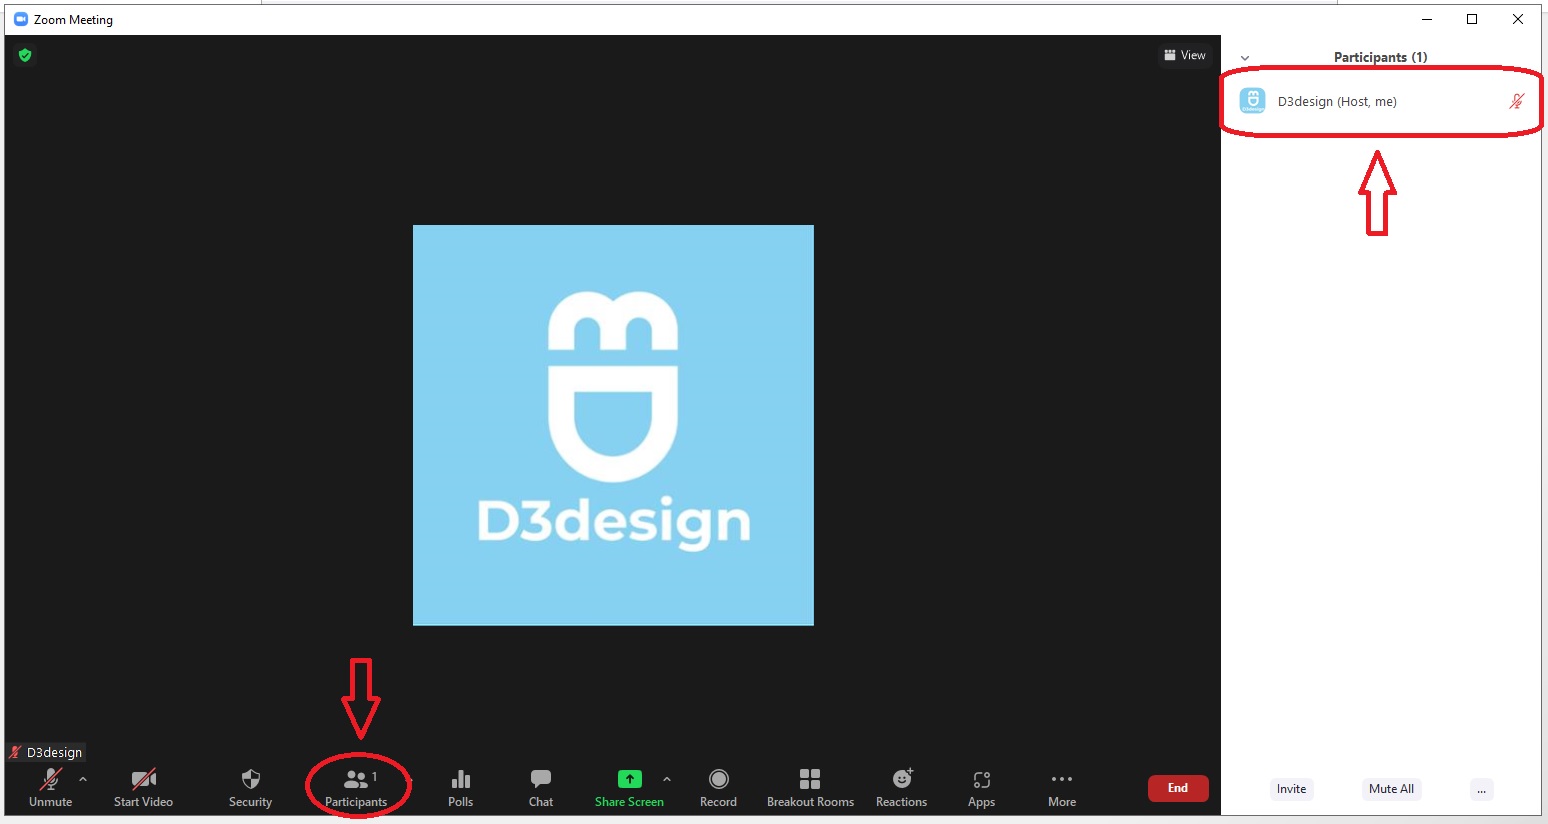Viewport: 1548px width, 824px height.
Task: Click the D3design profile picture in video area
Action: [x=613, y=425]
